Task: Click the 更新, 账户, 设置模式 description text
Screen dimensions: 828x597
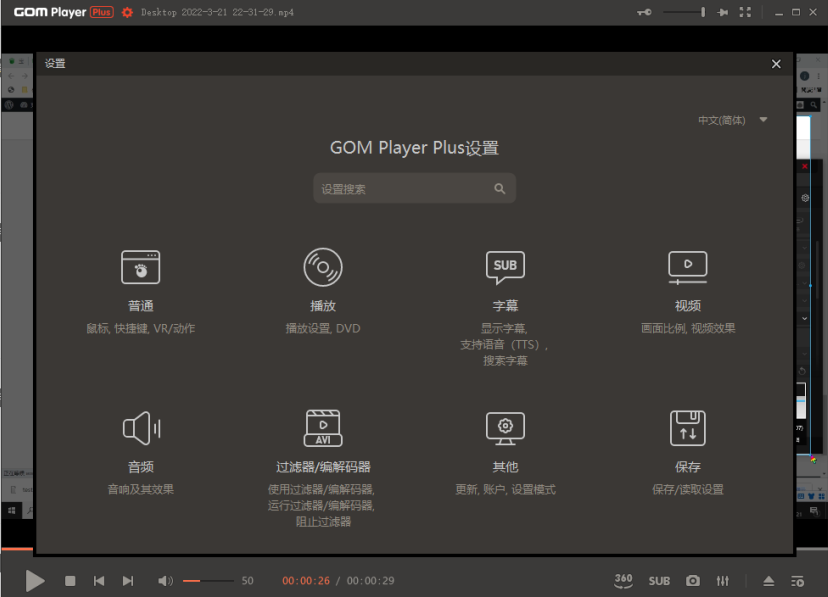Action: point(505,489)
